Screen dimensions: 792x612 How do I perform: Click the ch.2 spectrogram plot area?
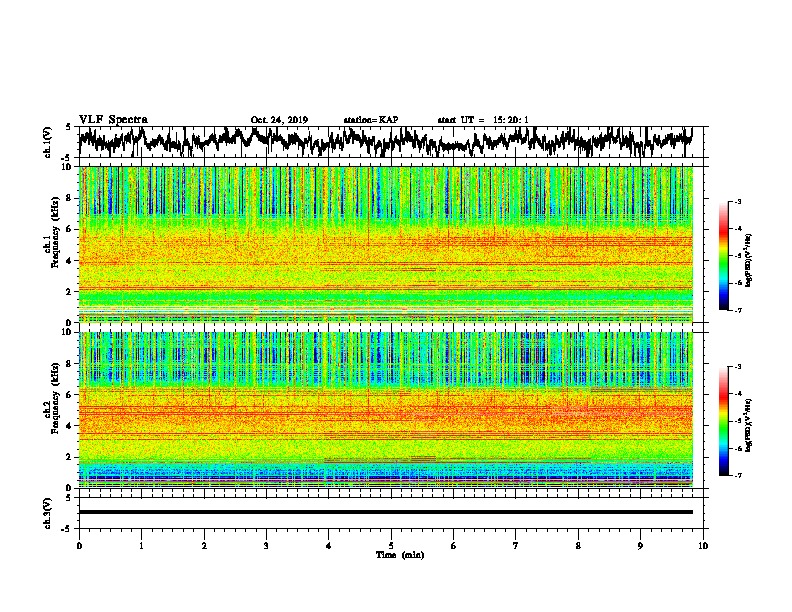385,410
